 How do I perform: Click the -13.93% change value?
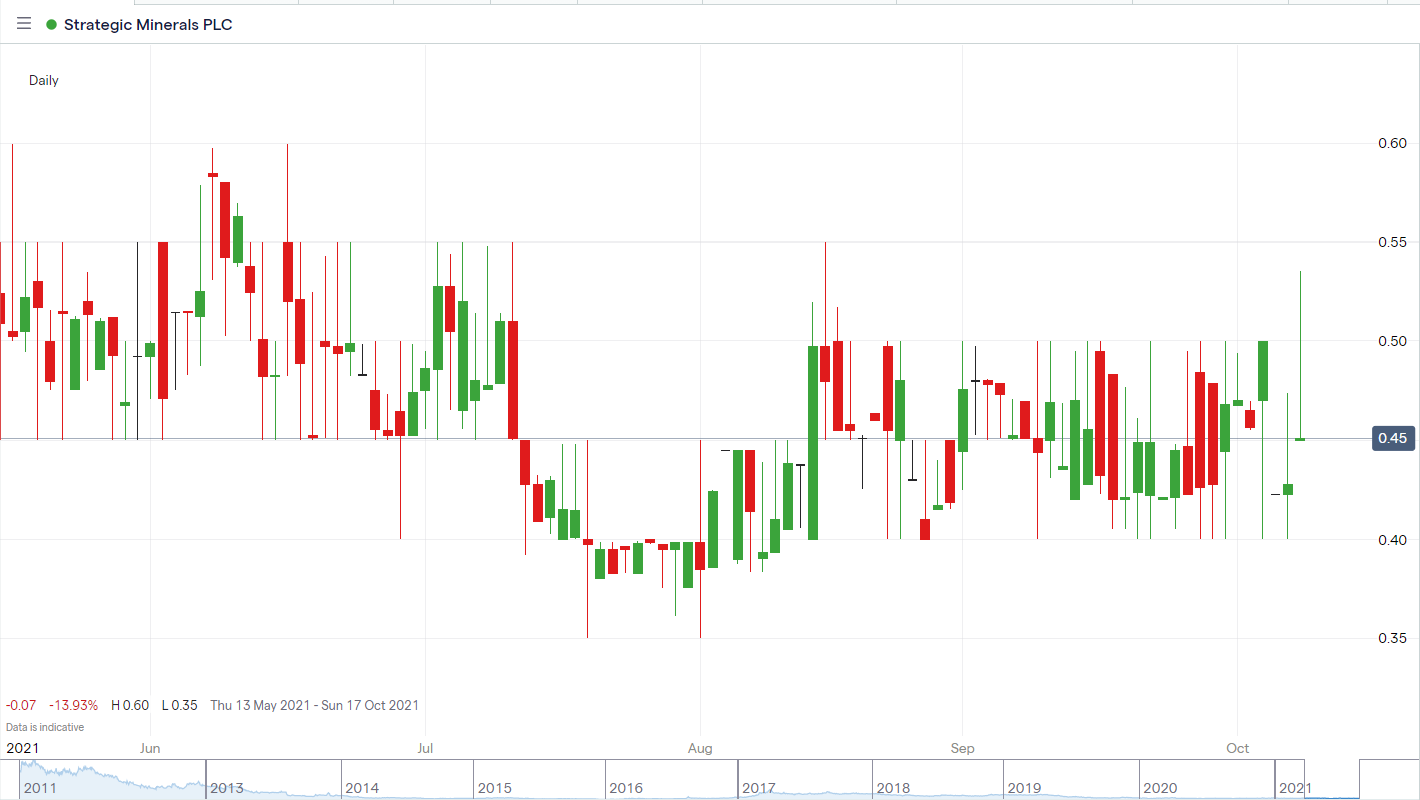coord(74,705)
